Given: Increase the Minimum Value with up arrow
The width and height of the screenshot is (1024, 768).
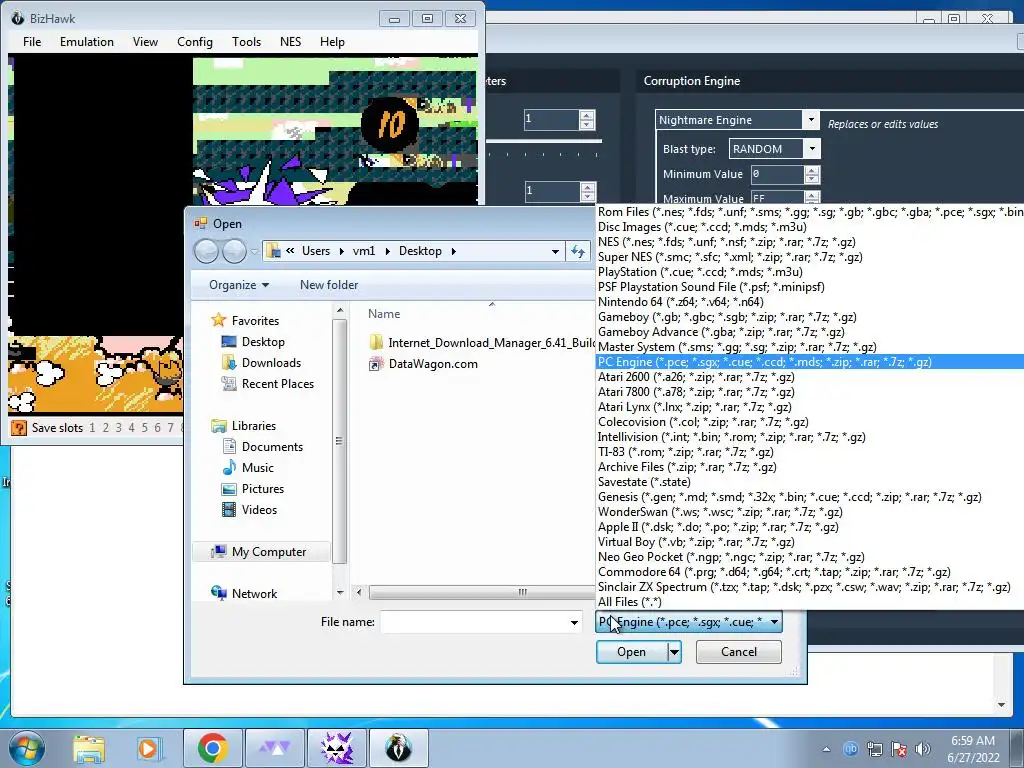Looking at the screenshot, I should coord(812,170).
